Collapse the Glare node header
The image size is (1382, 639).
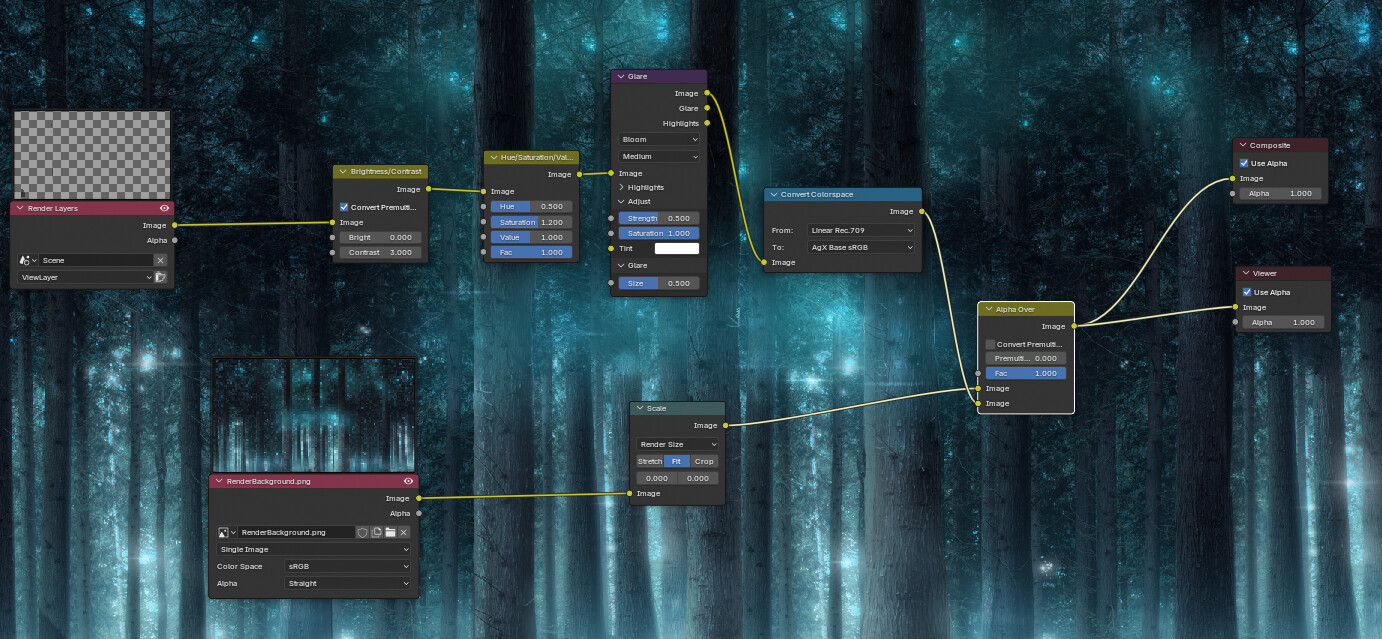tap(620, 76)
